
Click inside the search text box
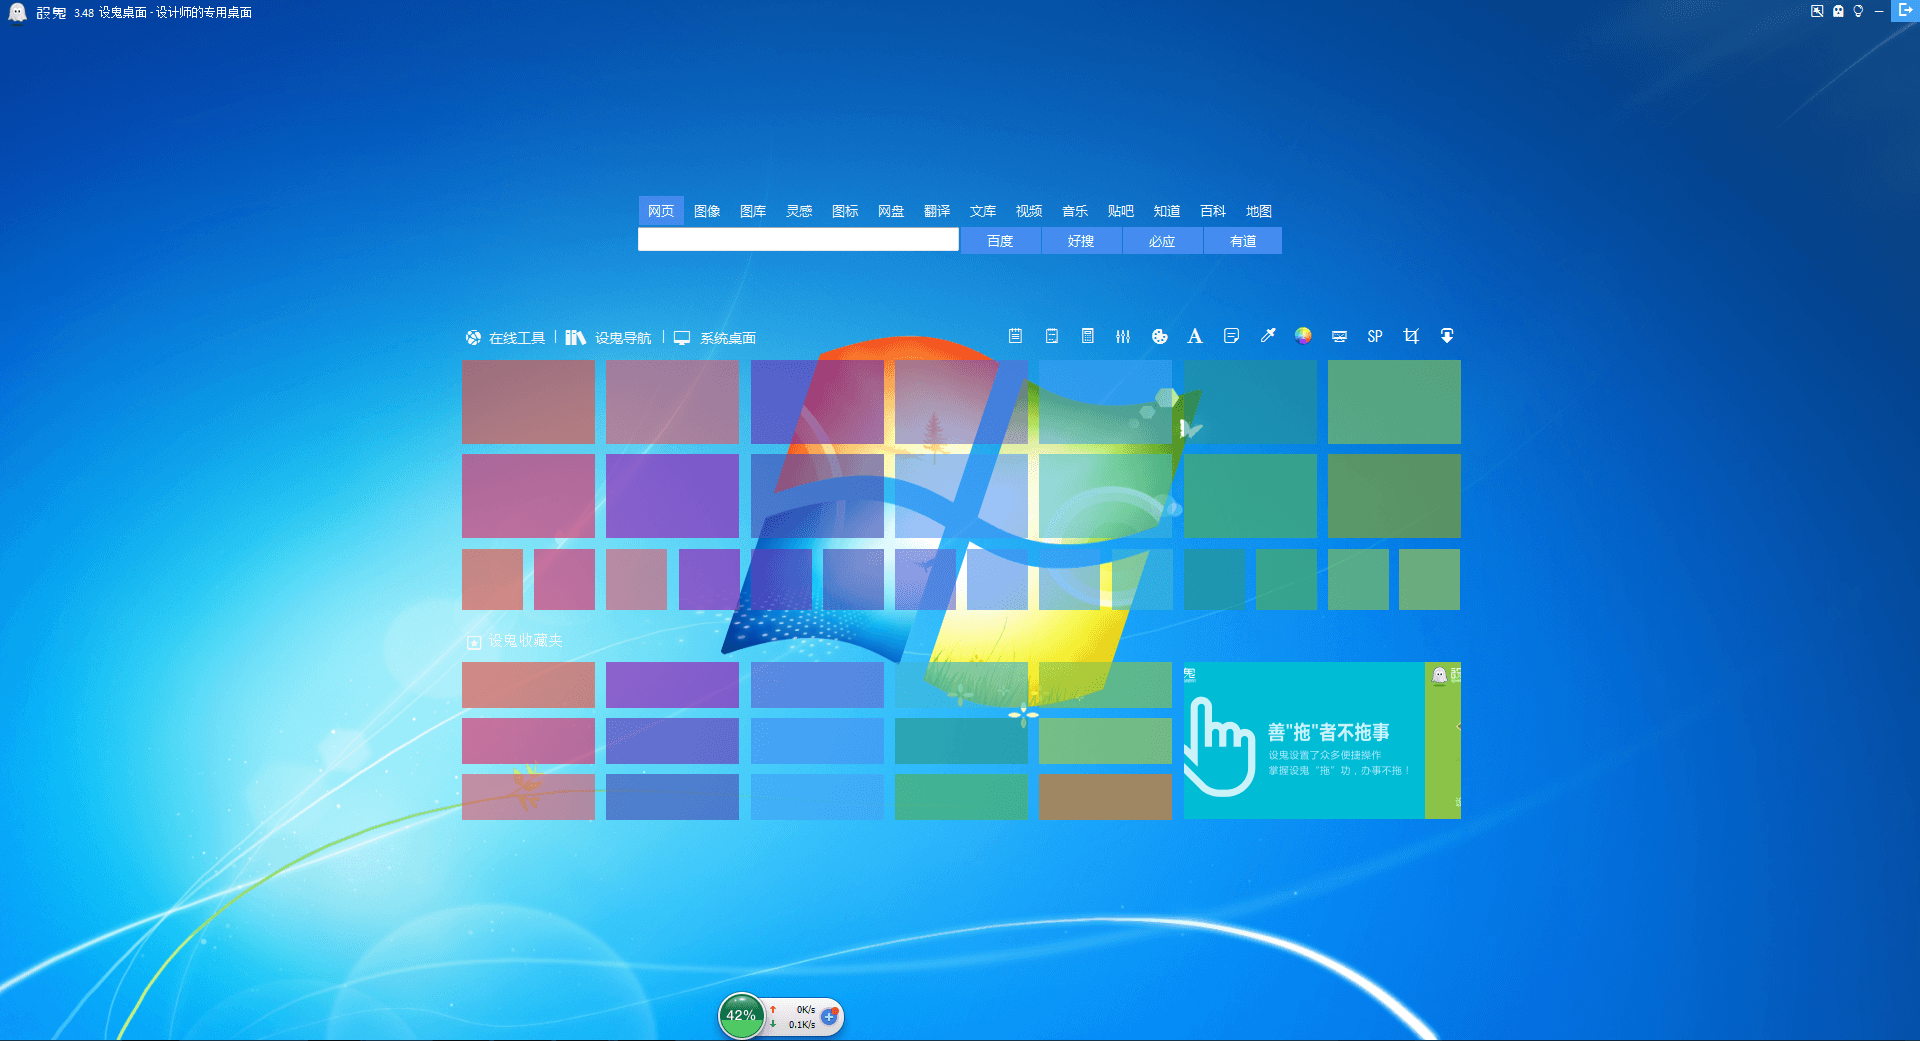[x=798, y=240]
